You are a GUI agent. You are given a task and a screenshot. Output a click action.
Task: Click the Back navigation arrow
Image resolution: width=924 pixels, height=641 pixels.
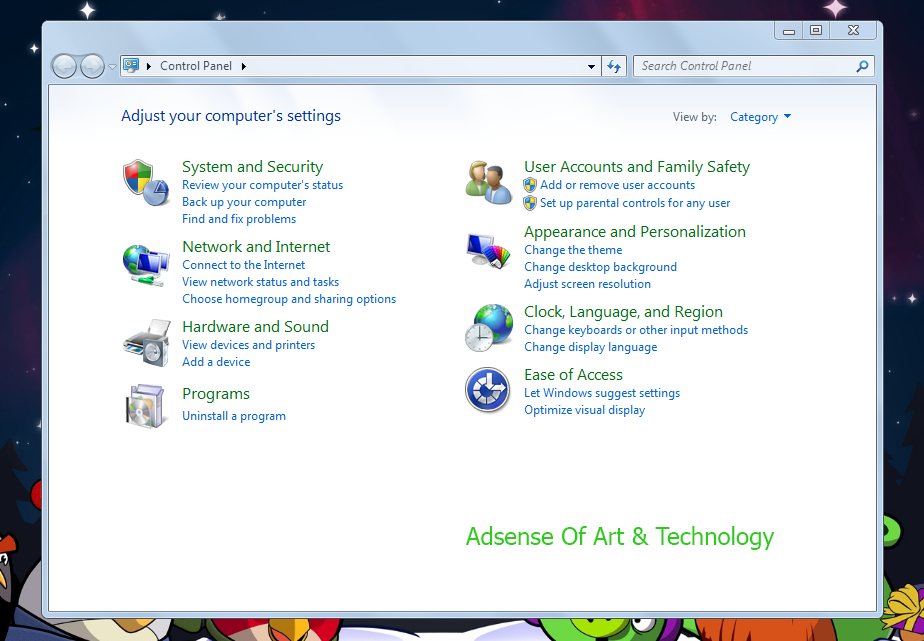(x=64, y=66)
